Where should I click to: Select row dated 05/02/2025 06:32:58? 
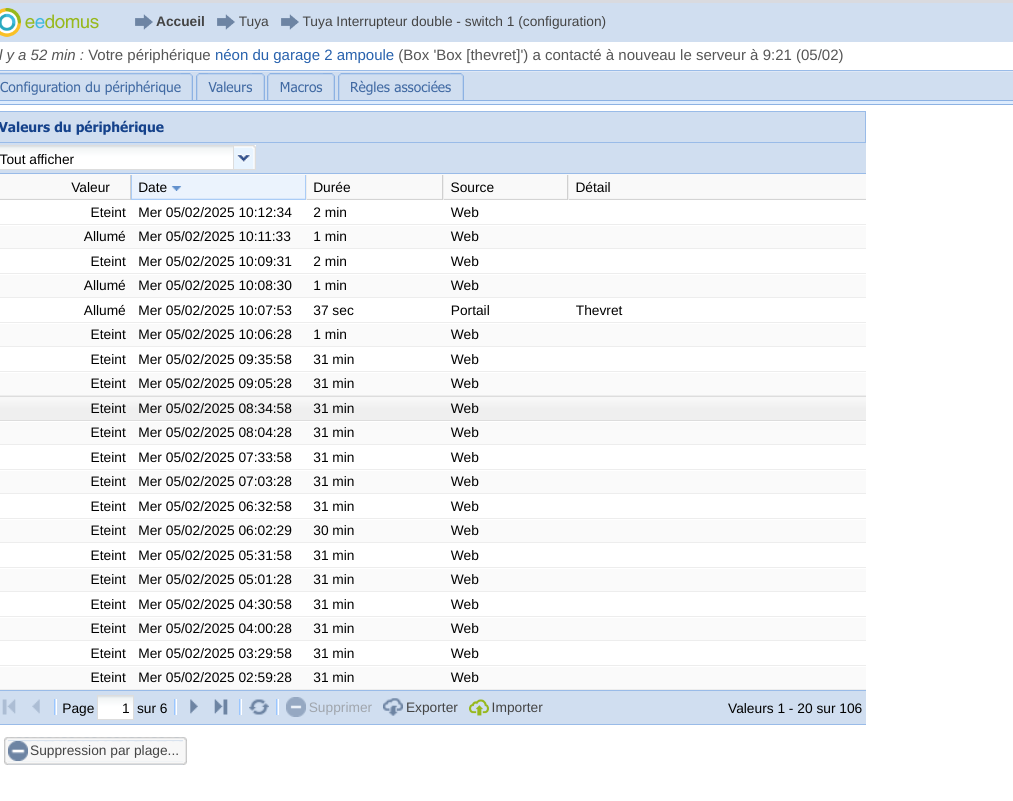click(433, 506)
